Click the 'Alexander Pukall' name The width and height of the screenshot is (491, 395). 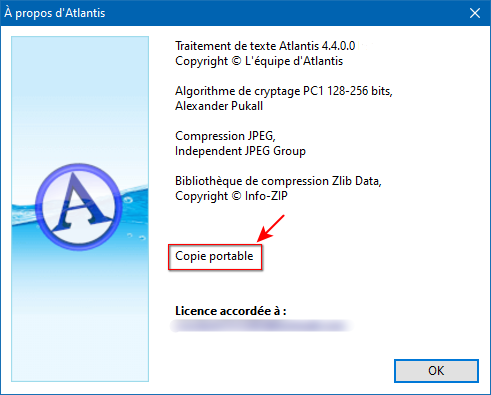click(219, 106)
